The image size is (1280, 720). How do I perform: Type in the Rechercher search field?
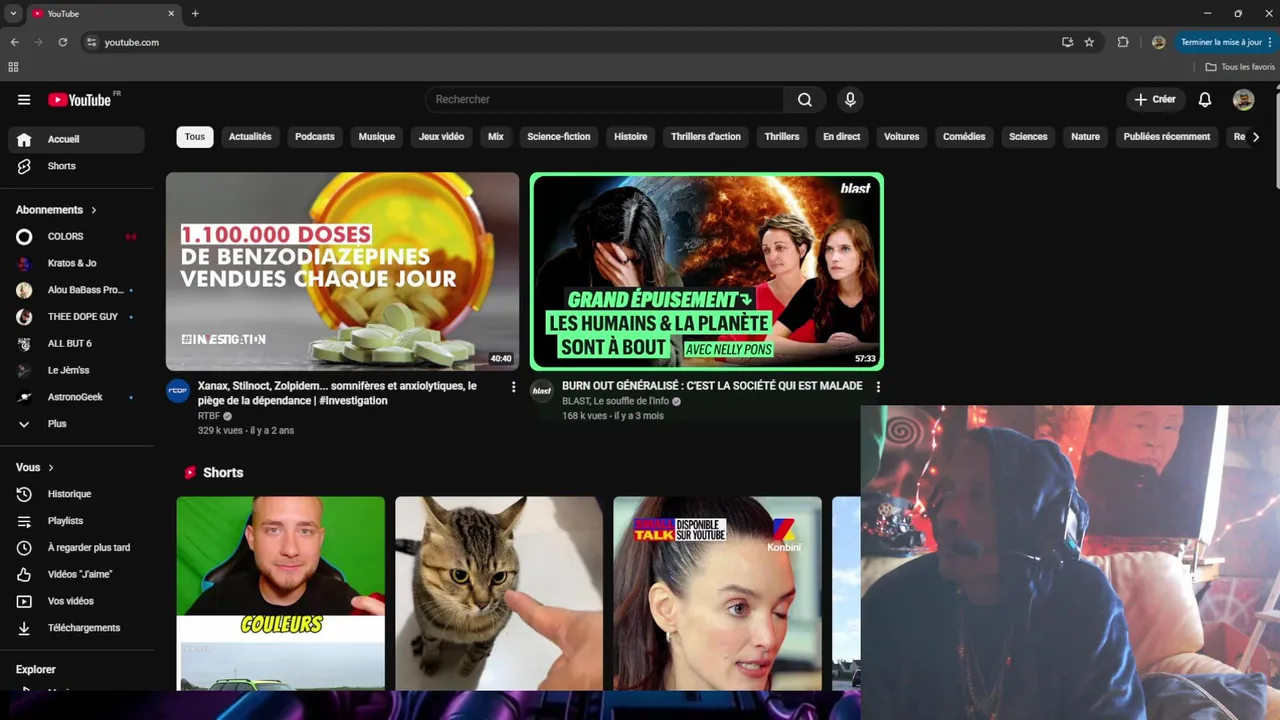tap(605, 99)
